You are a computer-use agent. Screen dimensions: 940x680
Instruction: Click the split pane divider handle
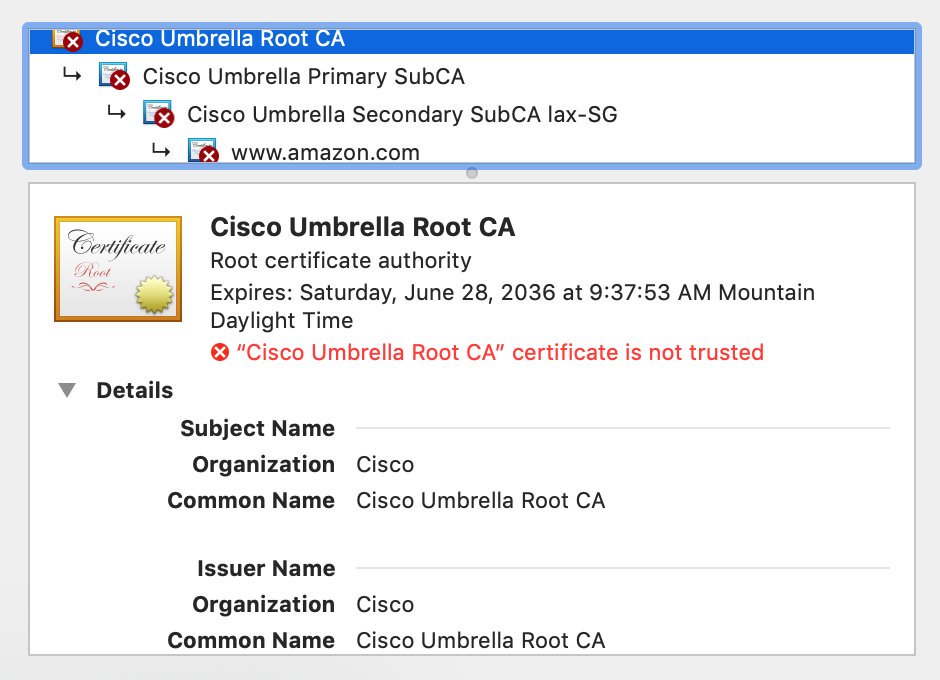click(472, 173)
